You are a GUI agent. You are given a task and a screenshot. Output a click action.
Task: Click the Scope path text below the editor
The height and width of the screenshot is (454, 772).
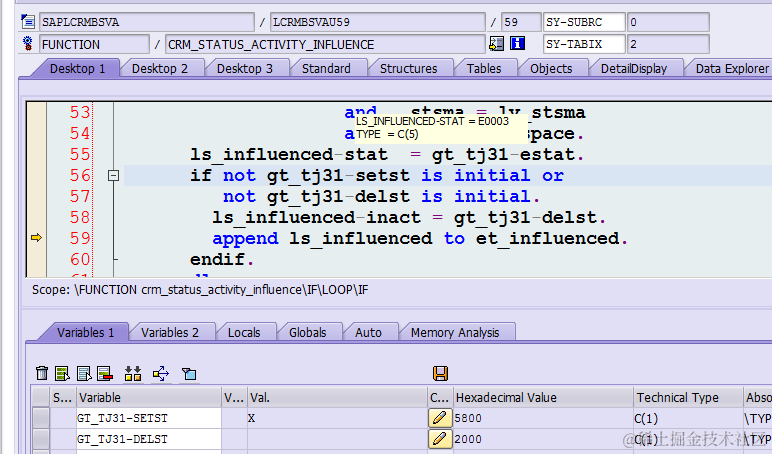(199, 290)
